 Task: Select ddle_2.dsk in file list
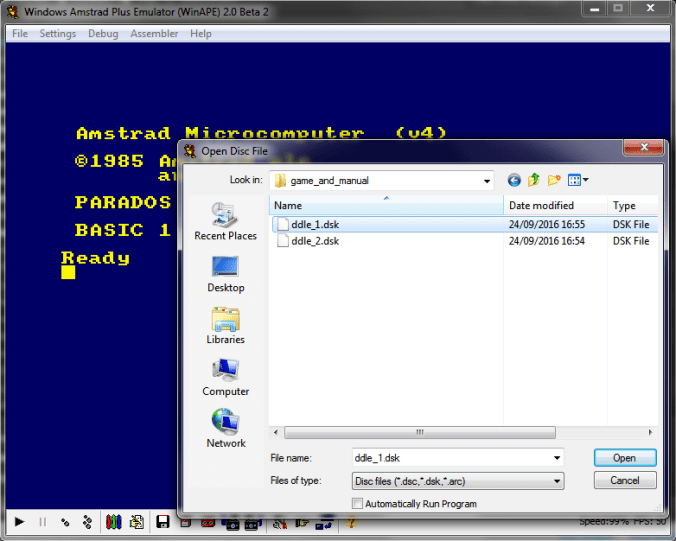(x=315, y=241)
